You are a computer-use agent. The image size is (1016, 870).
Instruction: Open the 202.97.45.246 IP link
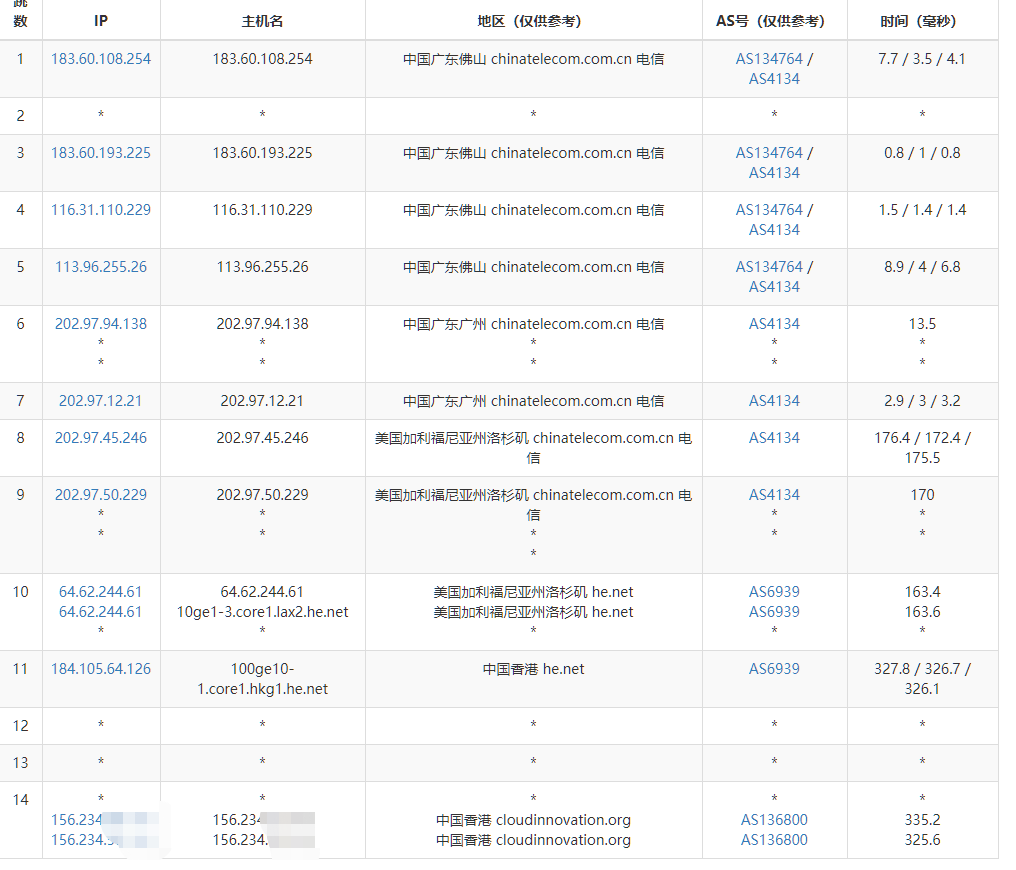pos(101,438)
